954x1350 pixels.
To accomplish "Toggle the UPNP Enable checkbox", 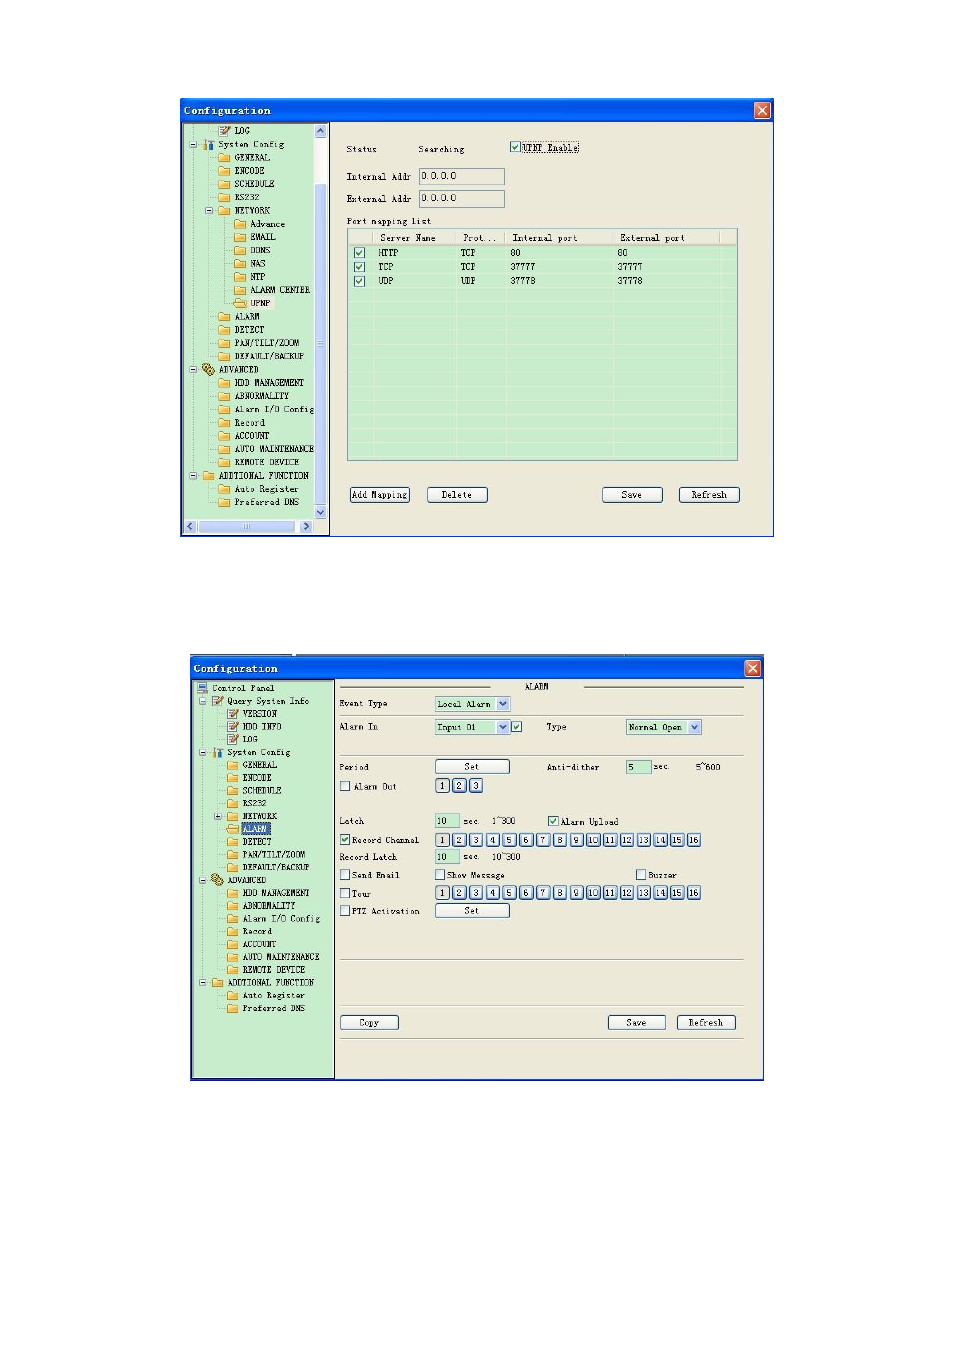I will point(515,147).
